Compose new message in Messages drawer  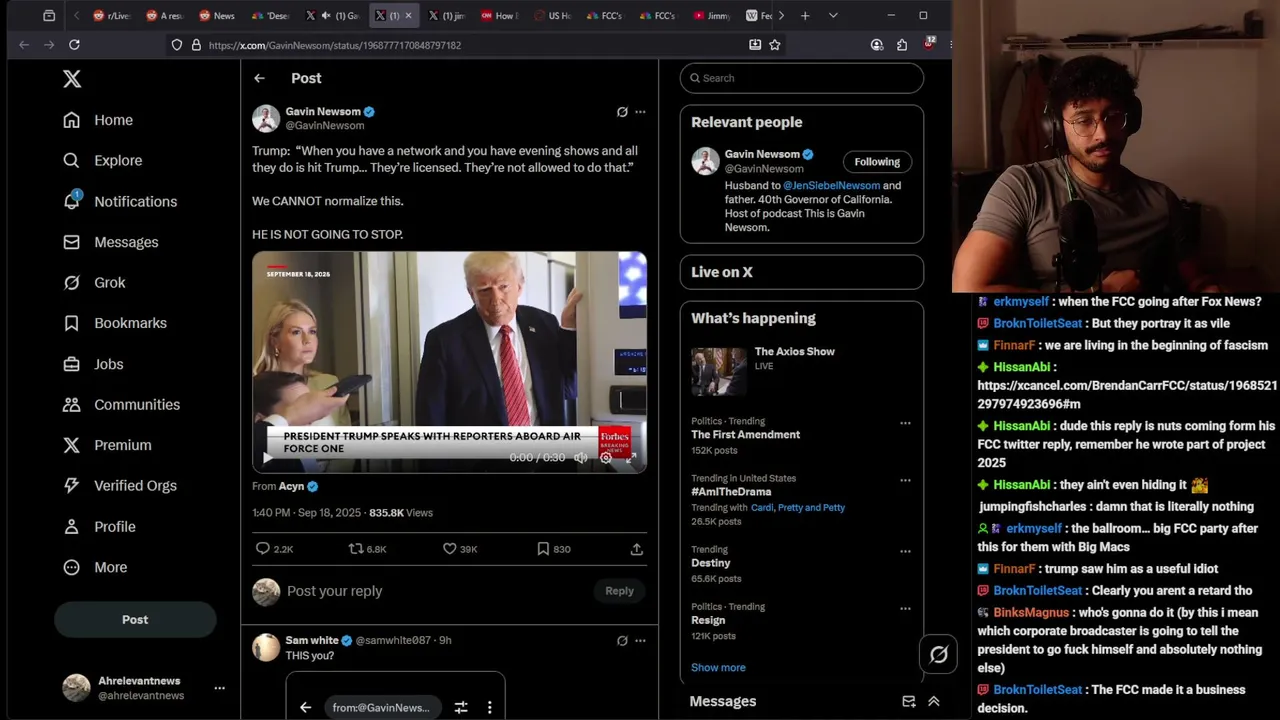point(909,702)
